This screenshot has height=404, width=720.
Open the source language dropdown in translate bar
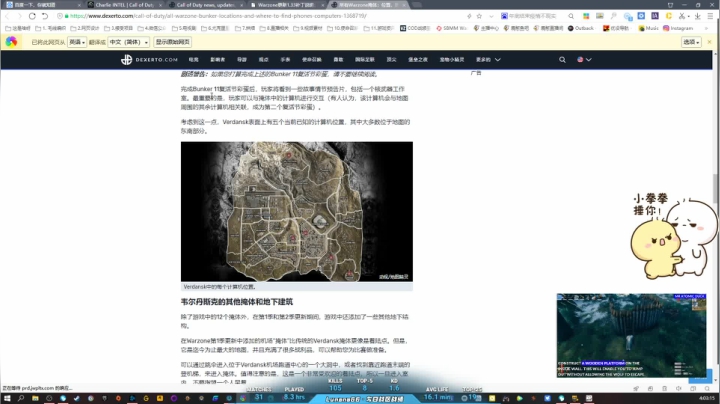(x=77, y=42)
